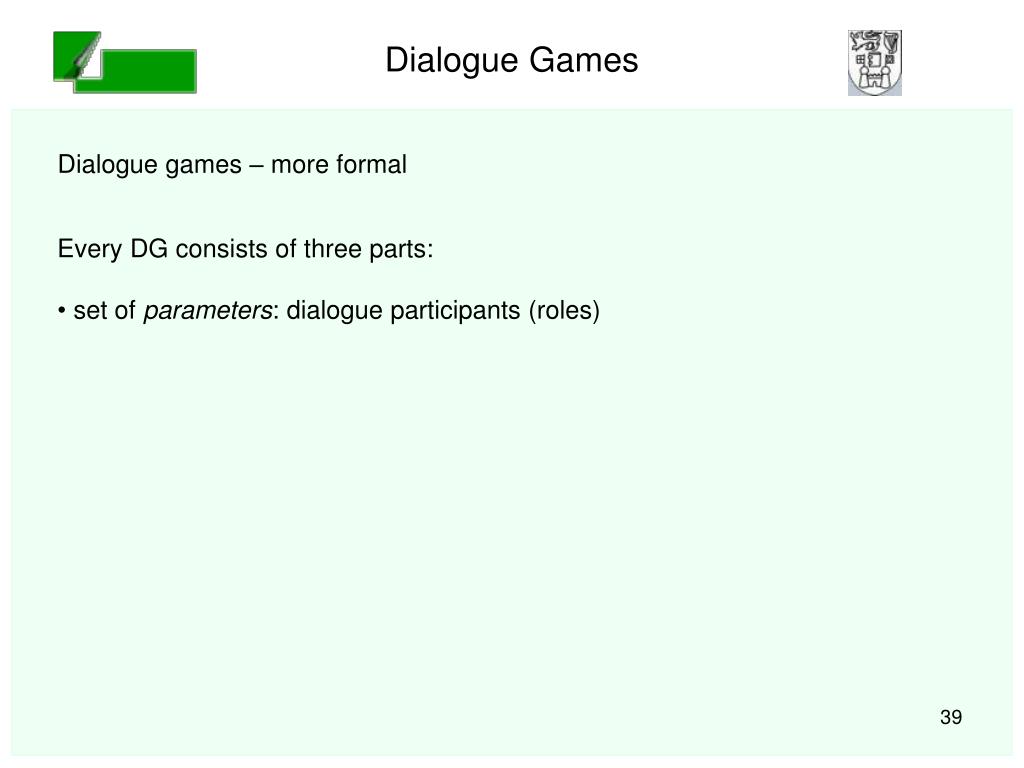The height and width of the screenshot is (768, 1024).
Task: Click the text 'dialogue participants (roles)'
Action: (443, 310)
